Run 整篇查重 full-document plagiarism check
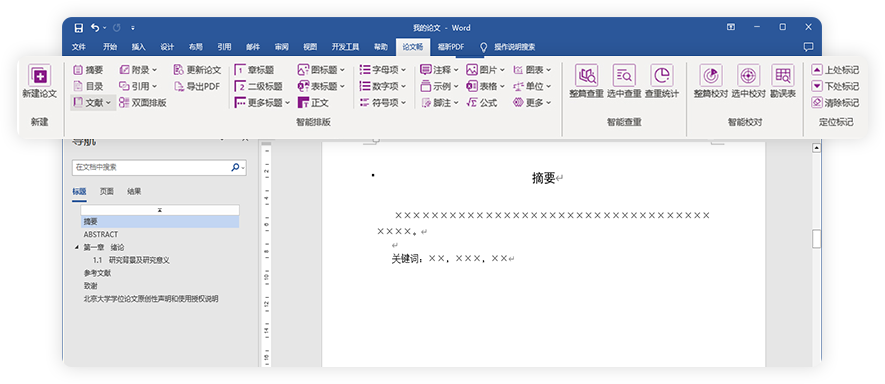885x384 pixels. pos(586,82)
